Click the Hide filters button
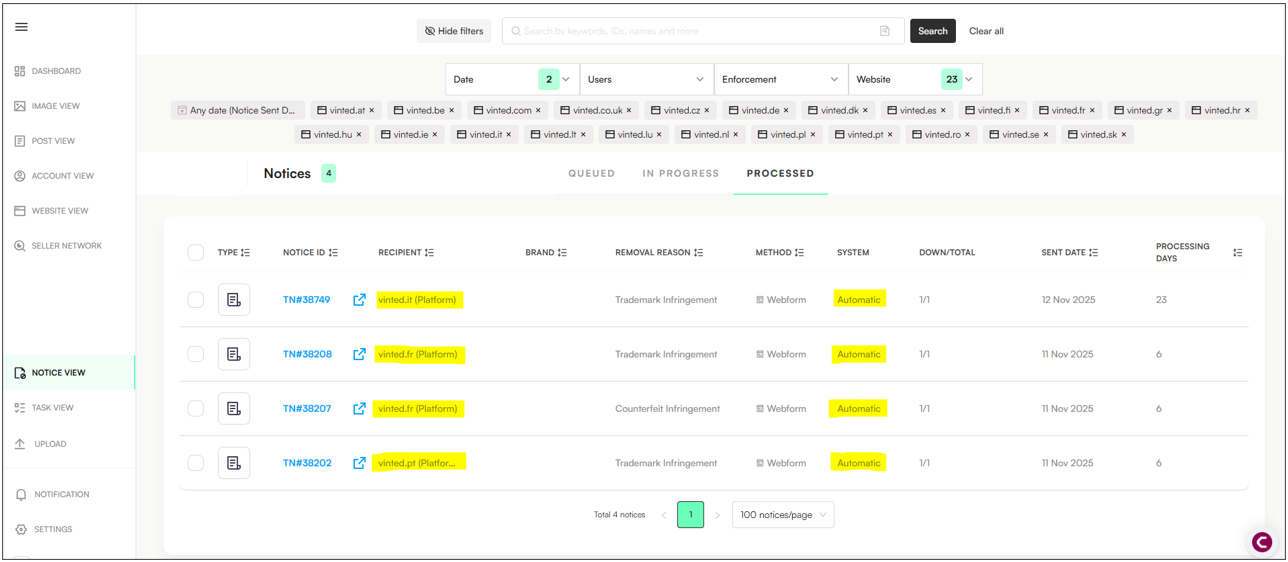This screenshot has width=1288, height=562. (454, 31)
